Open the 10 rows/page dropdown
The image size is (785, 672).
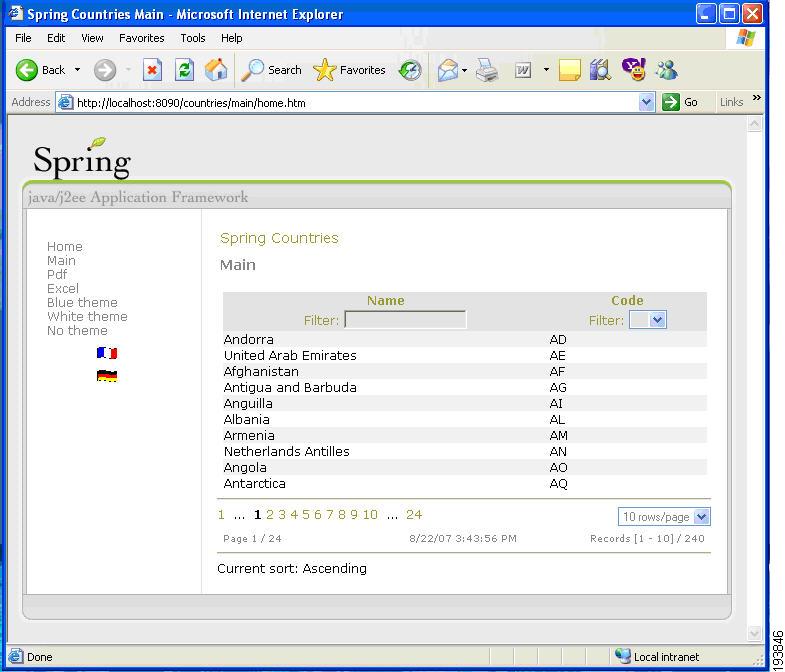[701, 517]
